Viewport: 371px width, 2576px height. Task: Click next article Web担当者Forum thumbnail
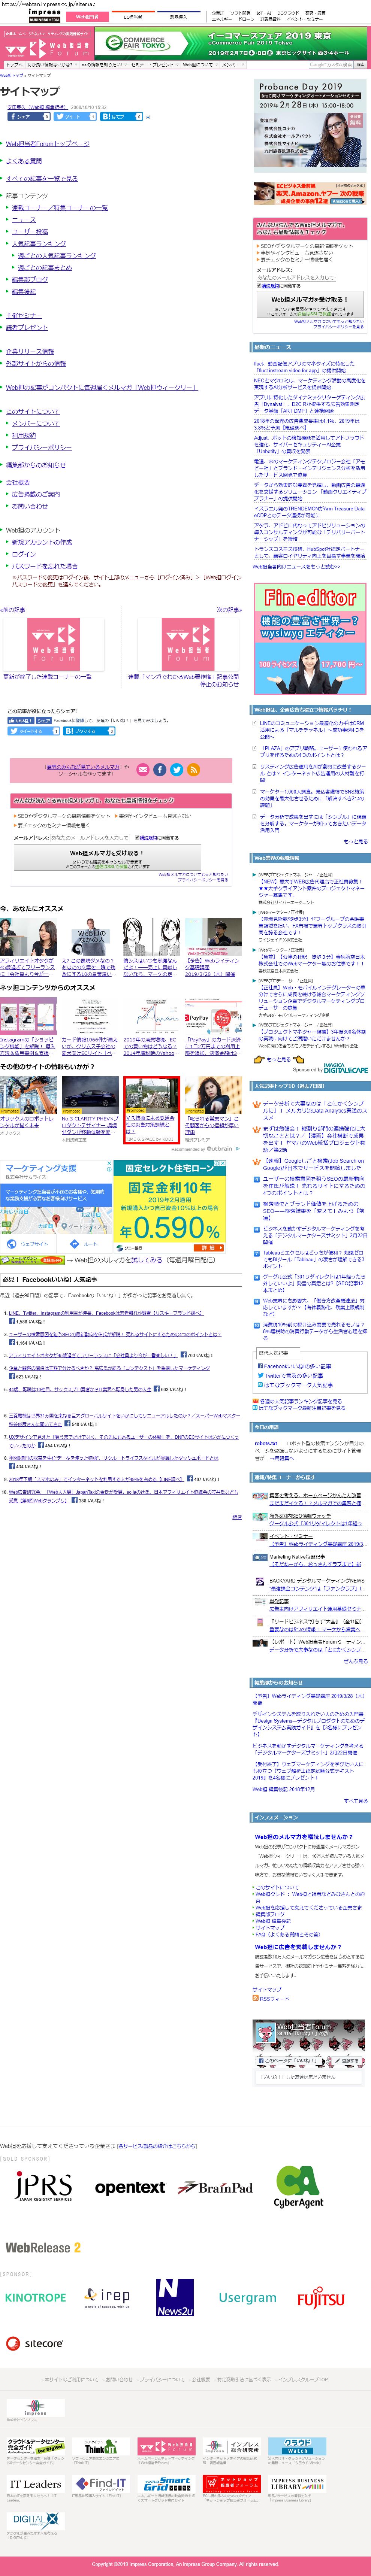188,645
